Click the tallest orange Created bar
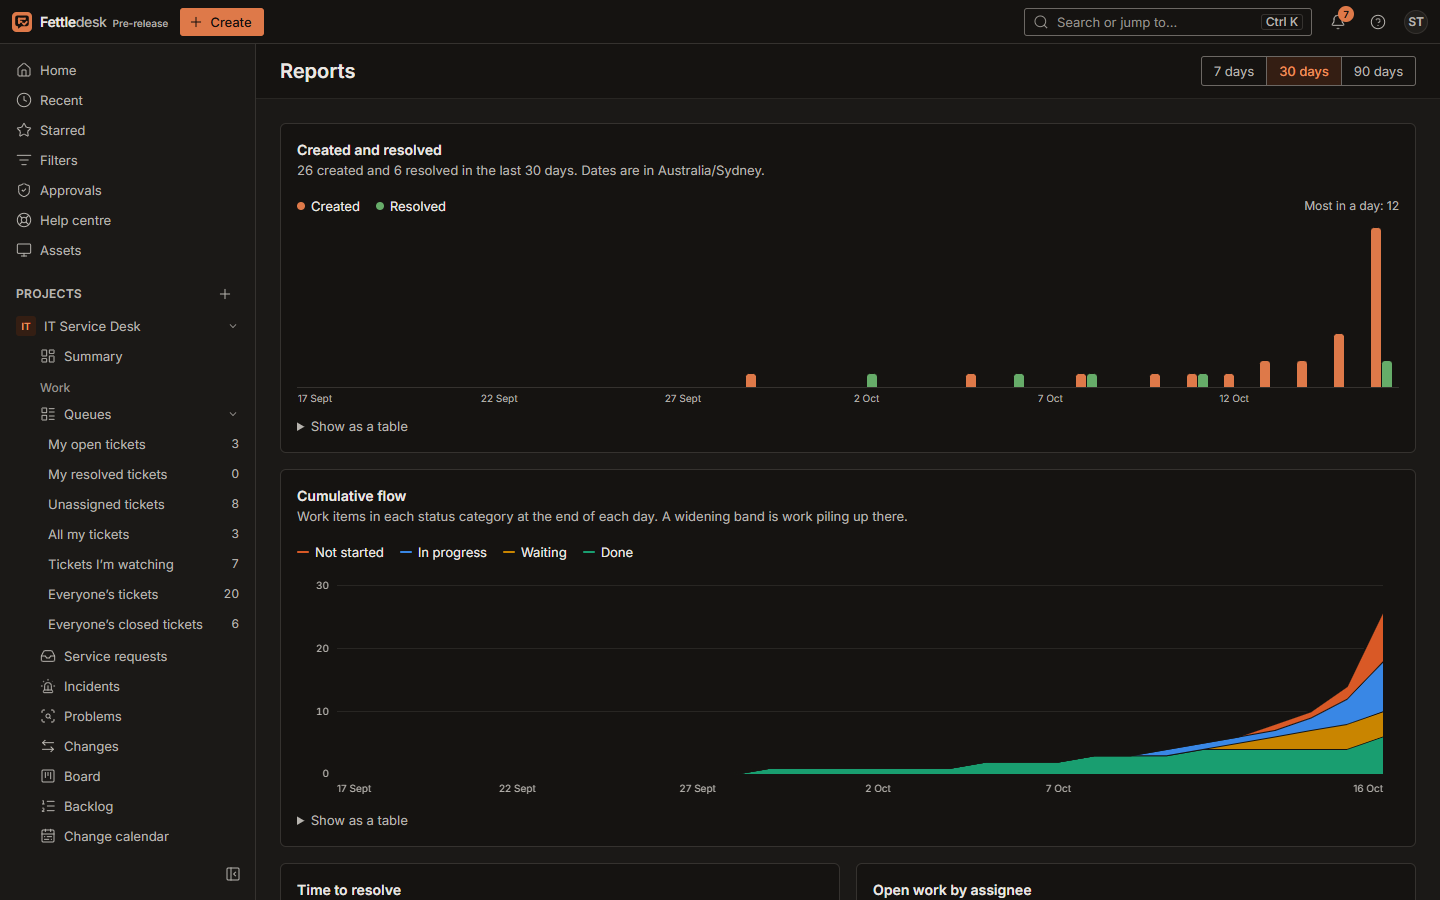 click(x=1376, y=307)
